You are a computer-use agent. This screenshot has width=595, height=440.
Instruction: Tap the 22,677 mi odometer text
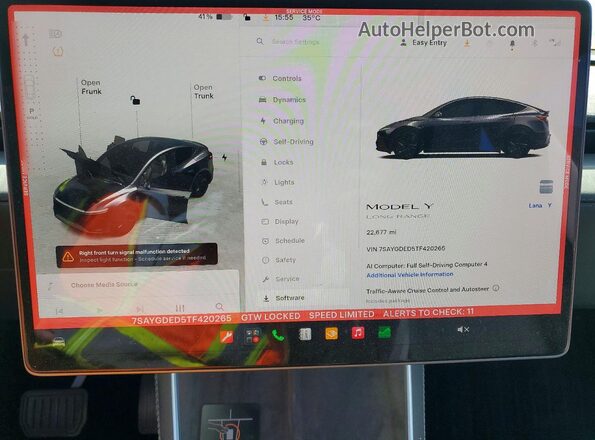click(381, 232)
